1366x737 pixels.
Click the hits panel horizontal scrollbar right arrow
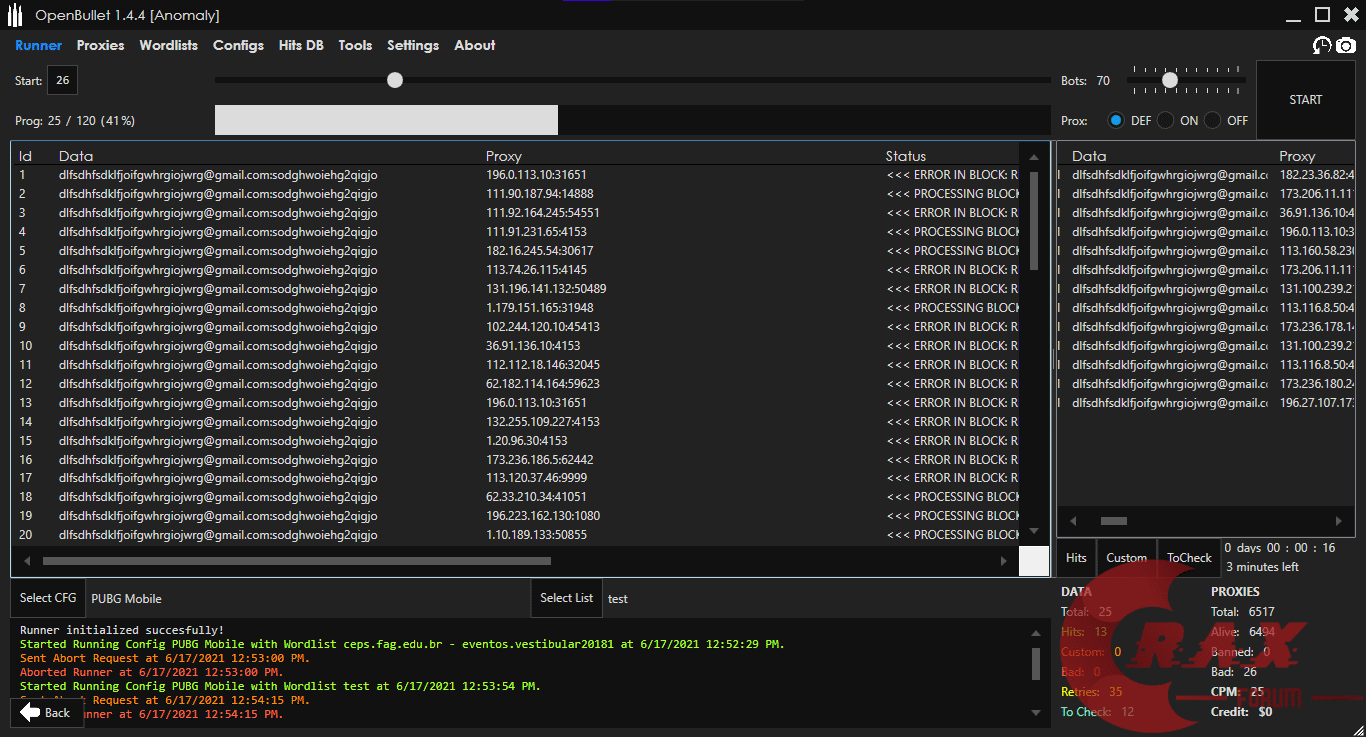[x=1339, y=521]
